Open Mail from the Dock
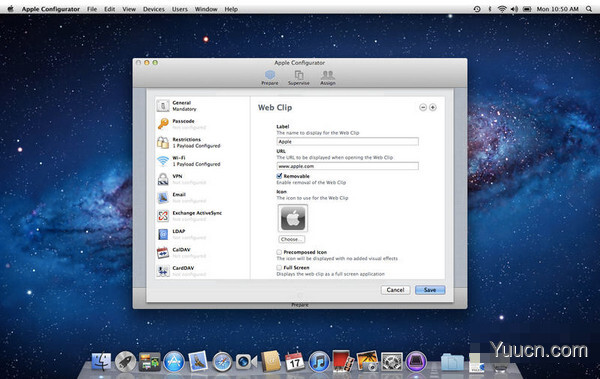The image size is (600, 379). click(198, 361)
